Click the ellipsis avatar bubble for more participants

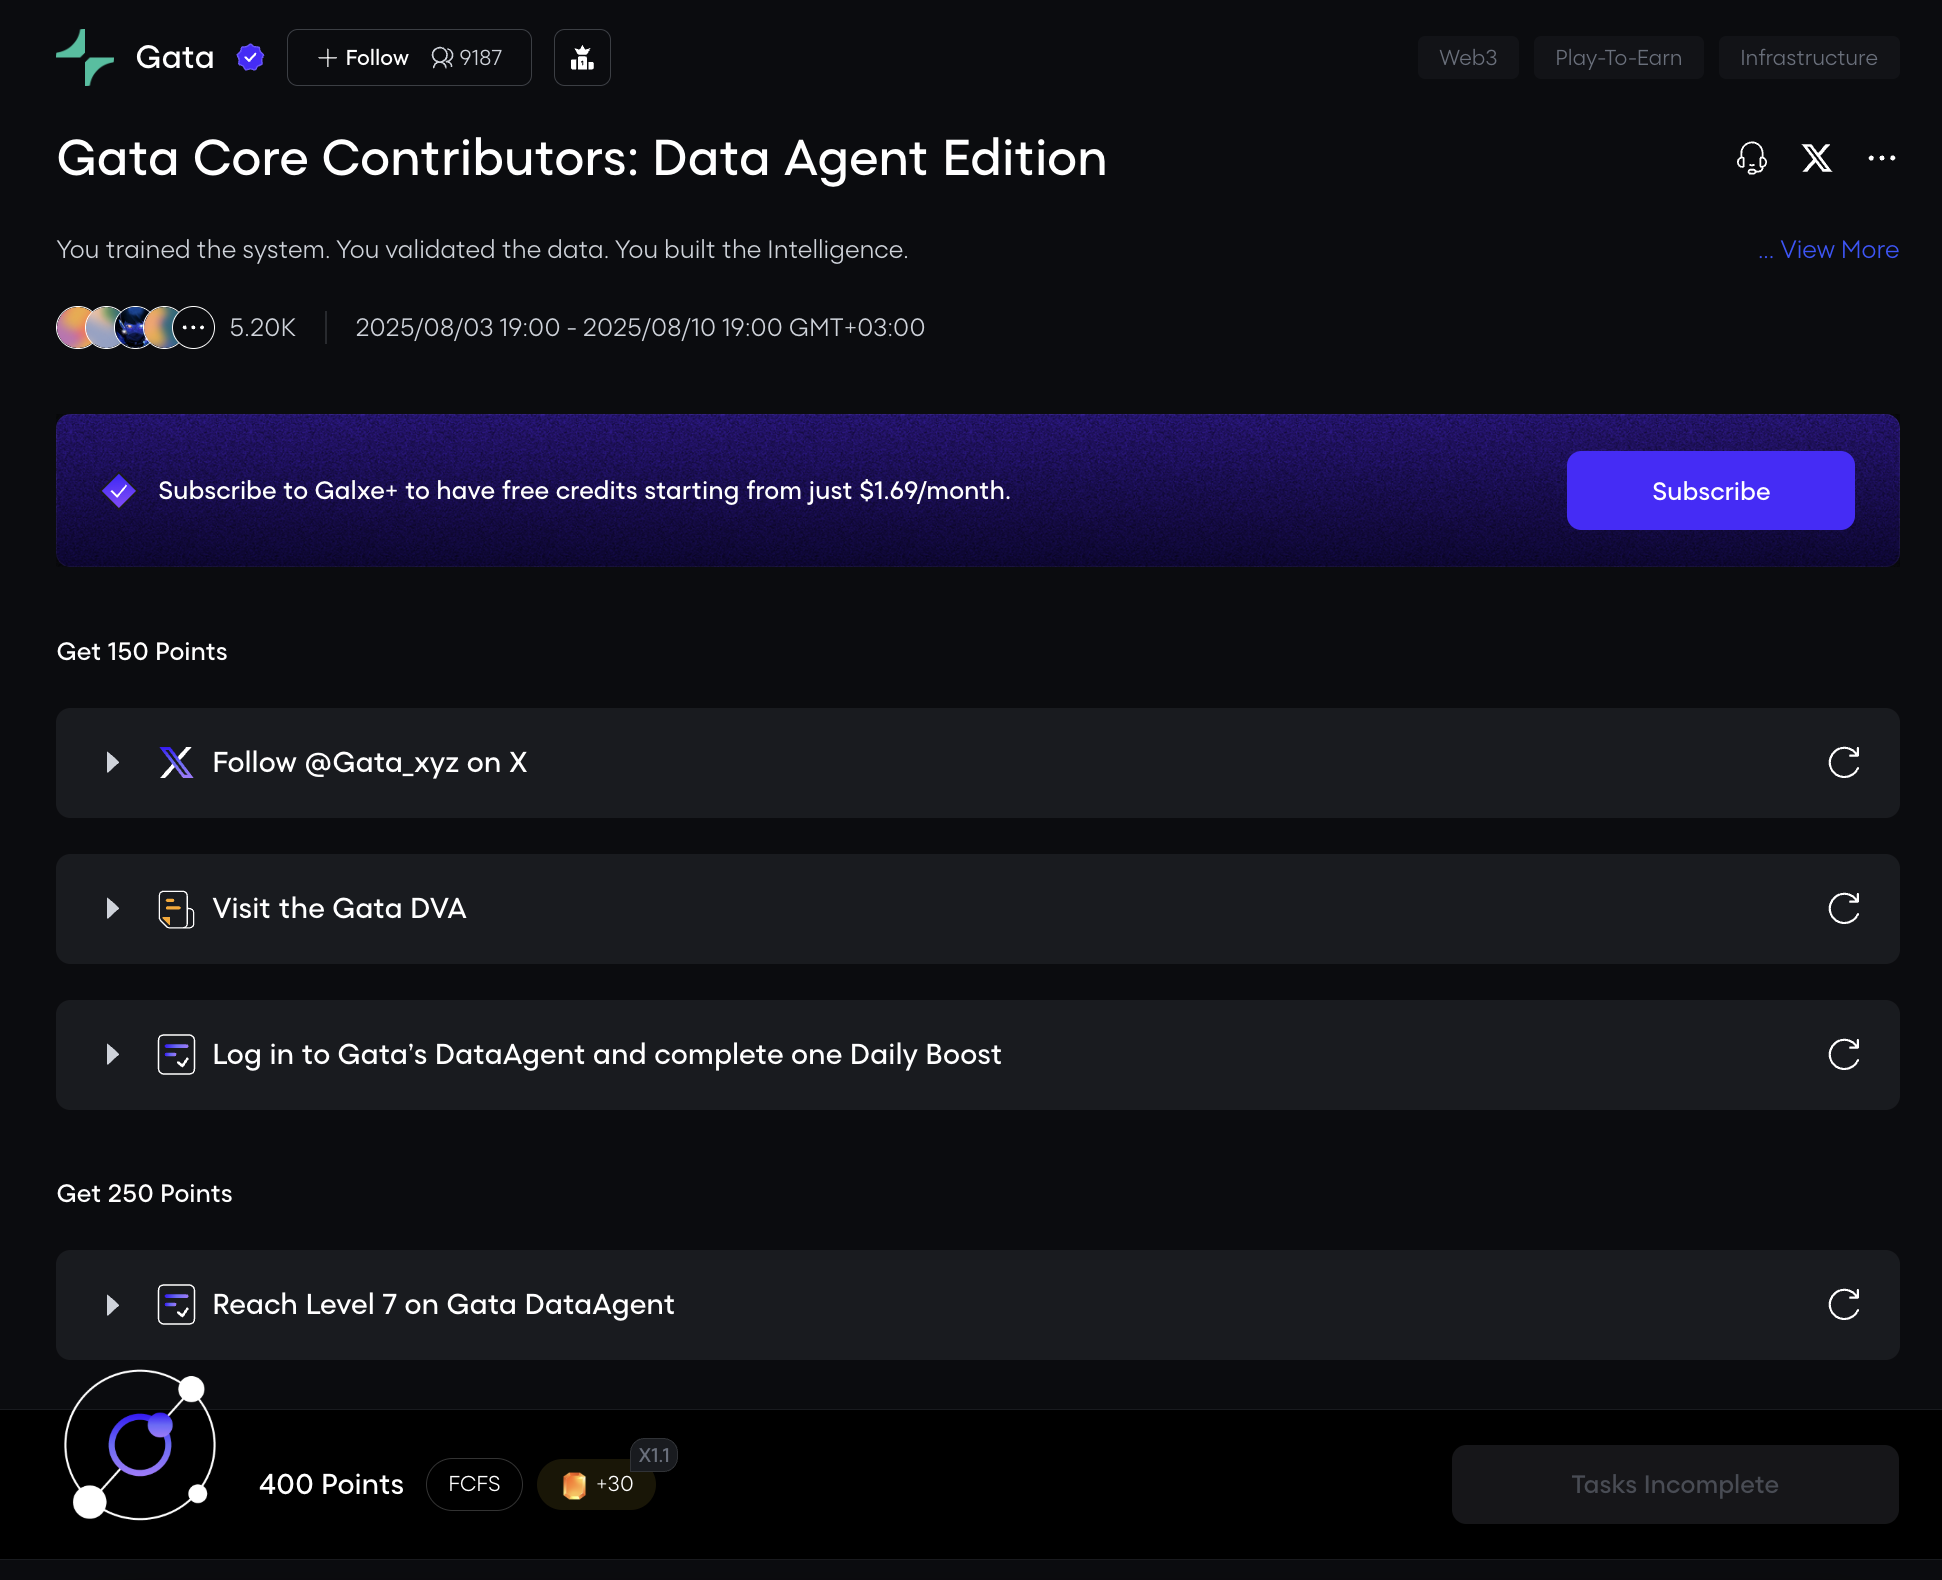(x=194, y=327)
